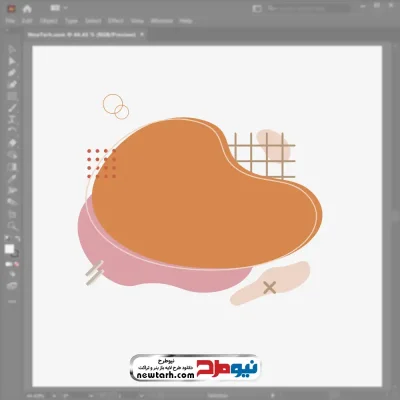
Task: Open the Window menu
Action: point(162,21)
